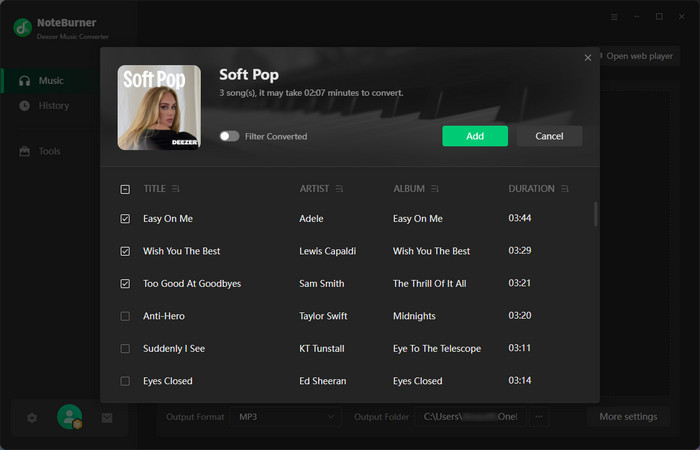
Task: Switch to the Tools sidebar tab
Action: (x=50, y=151)
